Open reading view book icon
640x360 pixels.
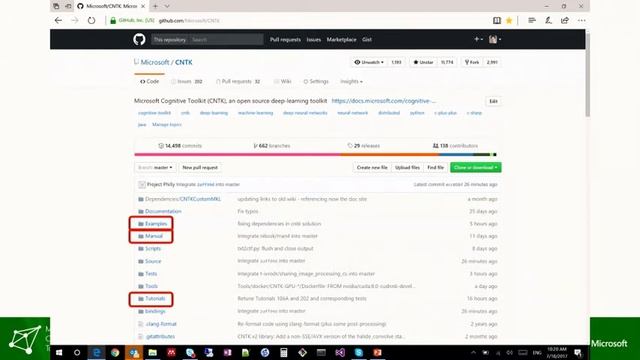(x=497, y=20)
